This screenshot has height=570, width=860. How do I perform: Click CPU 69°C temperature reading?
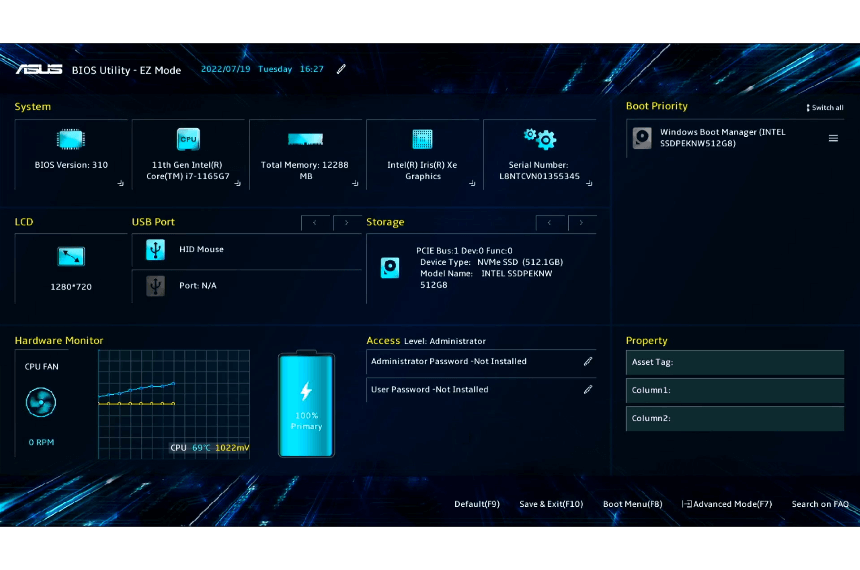pyautogui.click(x=190, y=448)
